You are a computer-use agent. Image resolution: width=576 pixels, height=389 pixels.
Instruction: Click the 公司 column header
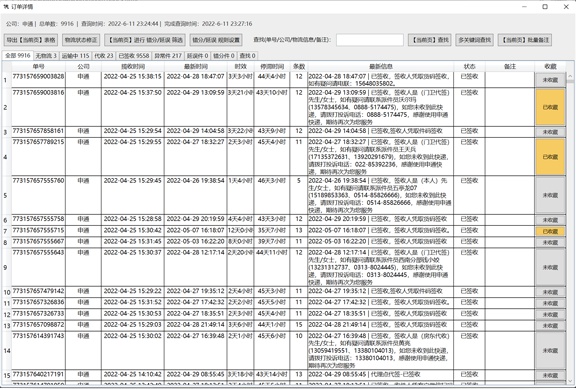(83, 66)
